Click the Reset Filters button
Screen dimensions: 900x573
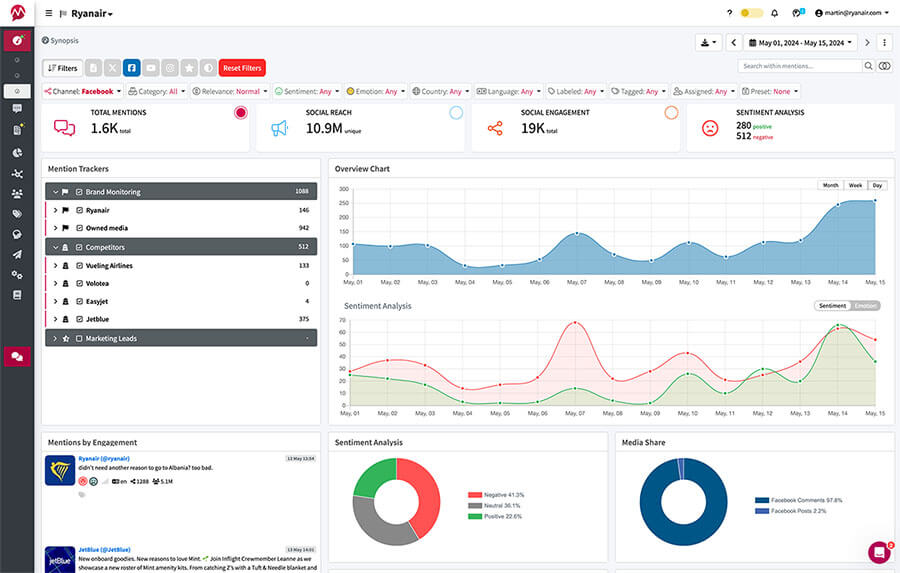coord(242,68)
